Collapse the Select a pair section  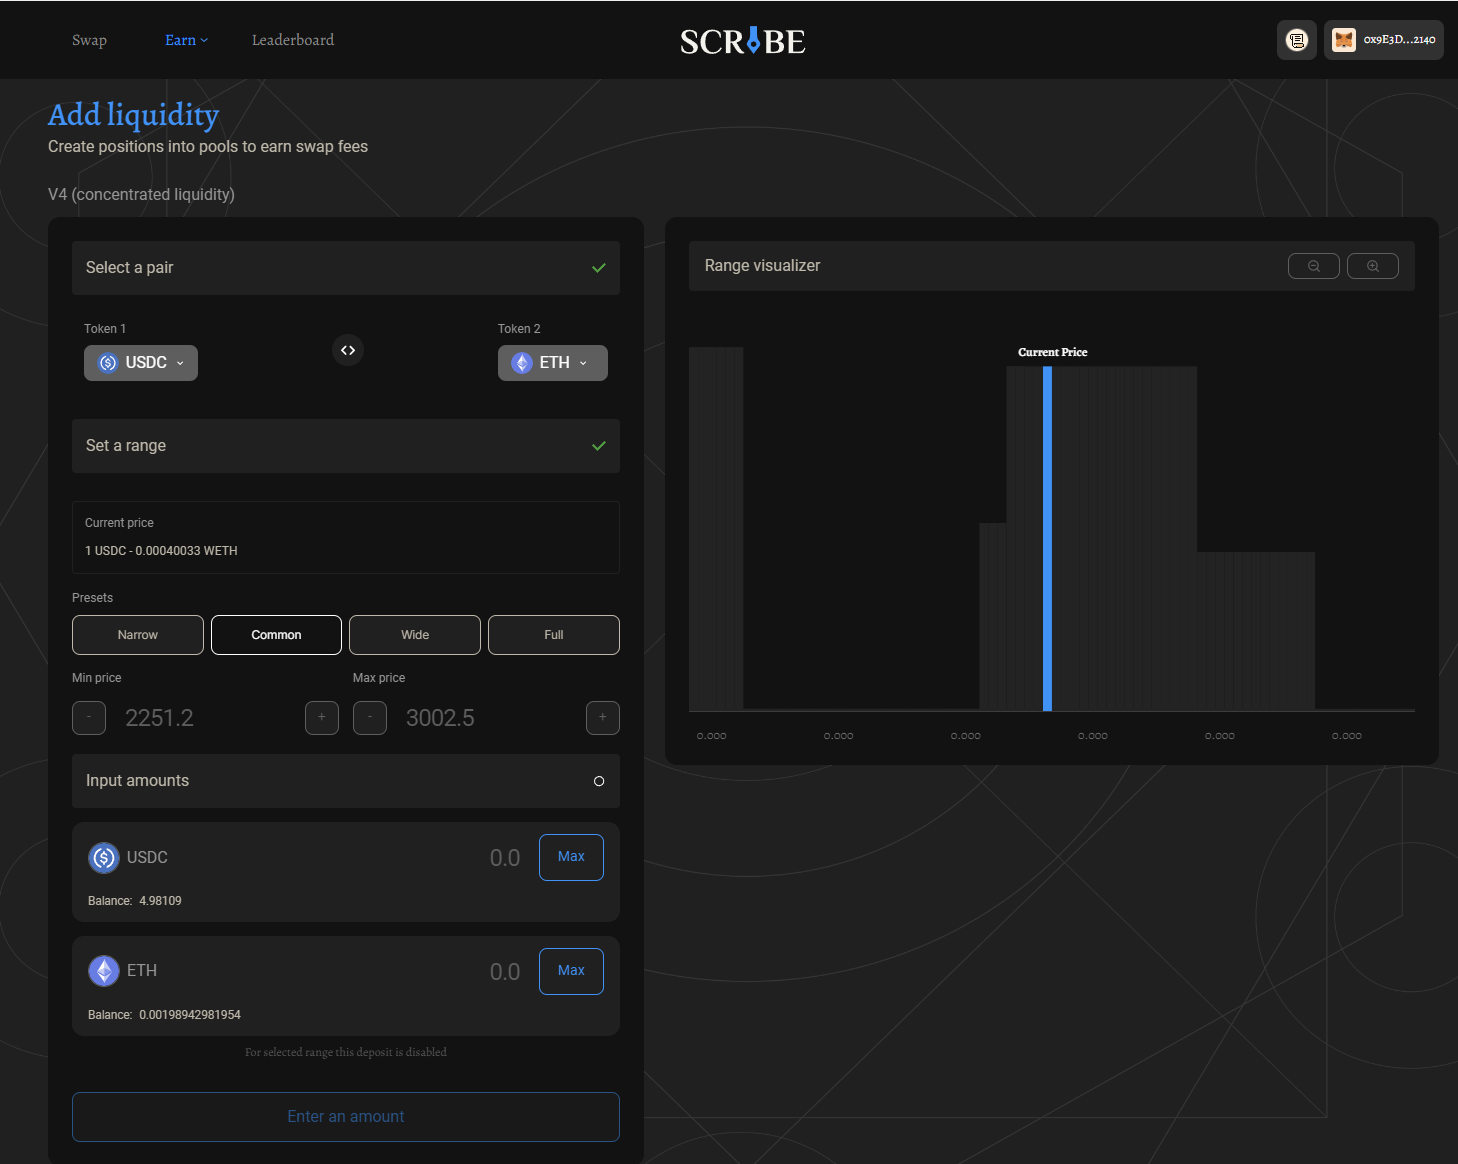346,268
